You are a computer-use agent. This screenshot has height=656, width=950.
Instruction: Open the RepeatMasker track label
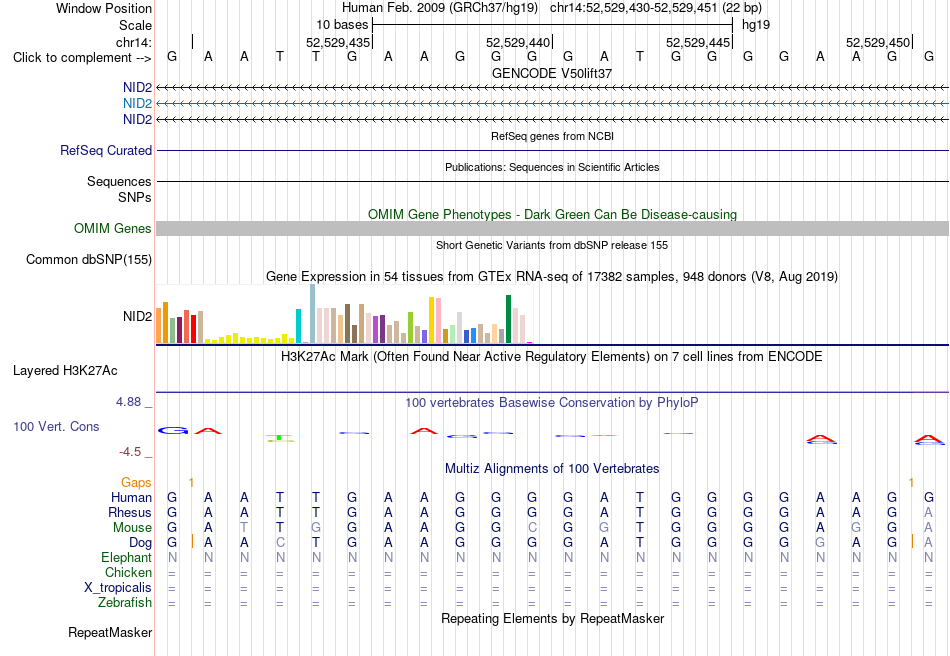point(110,632)
